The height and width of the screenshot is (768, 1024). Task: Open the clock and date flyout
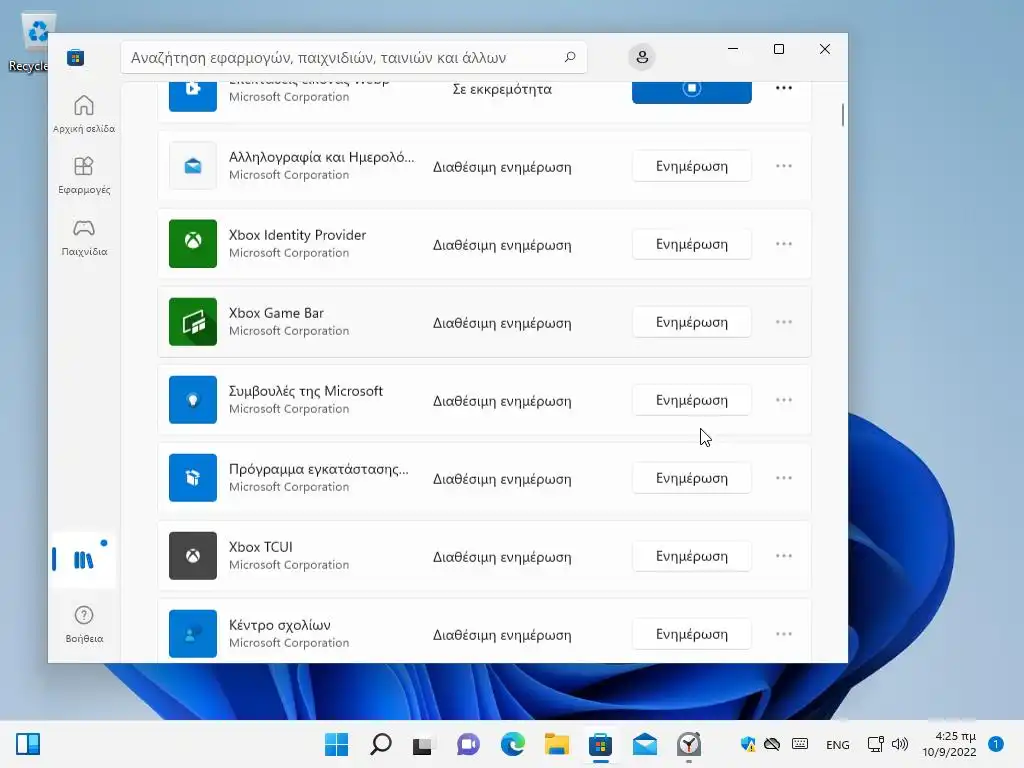(x=950, y=744)
